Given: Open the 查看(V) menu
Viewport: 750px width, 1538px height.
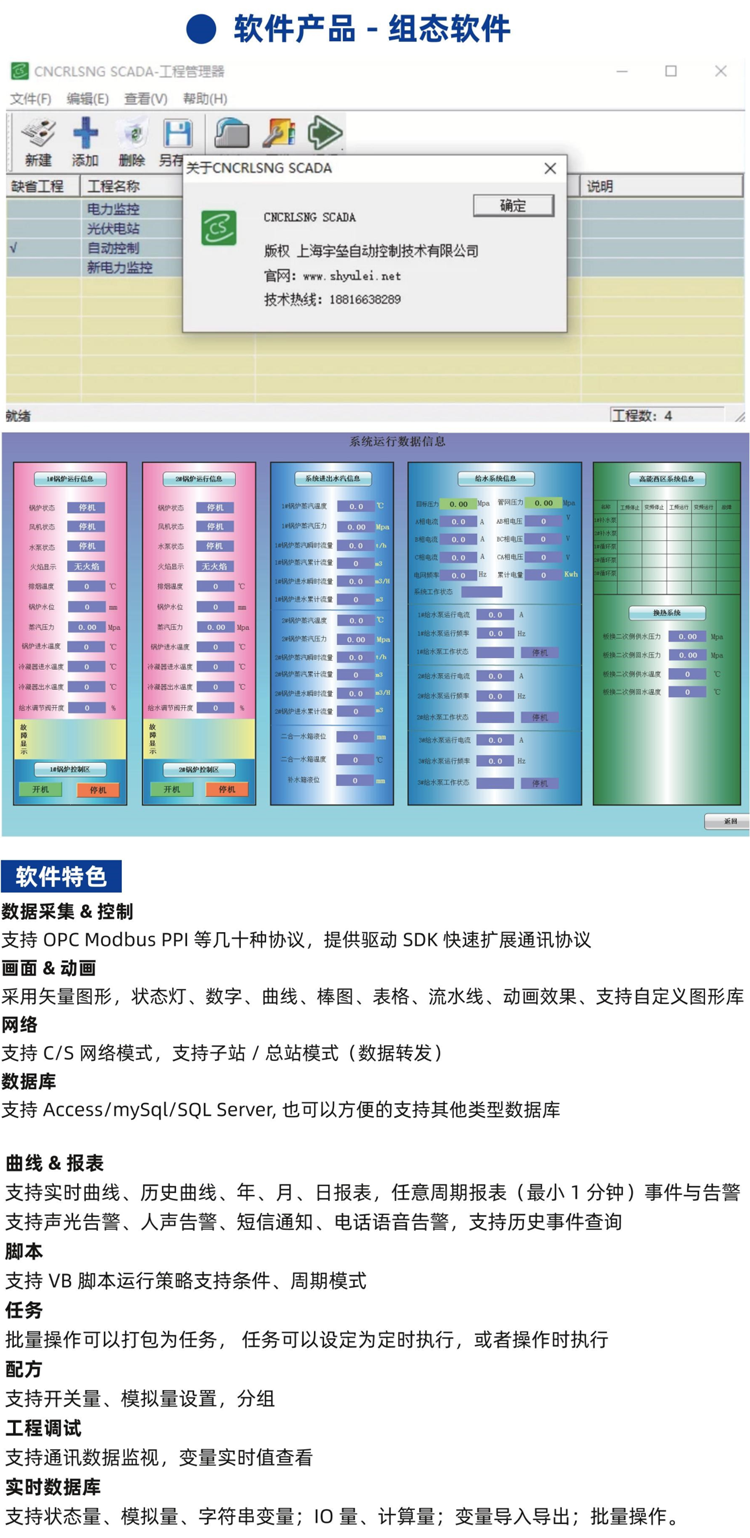Looking at the screenshot, I should point(146,98).
